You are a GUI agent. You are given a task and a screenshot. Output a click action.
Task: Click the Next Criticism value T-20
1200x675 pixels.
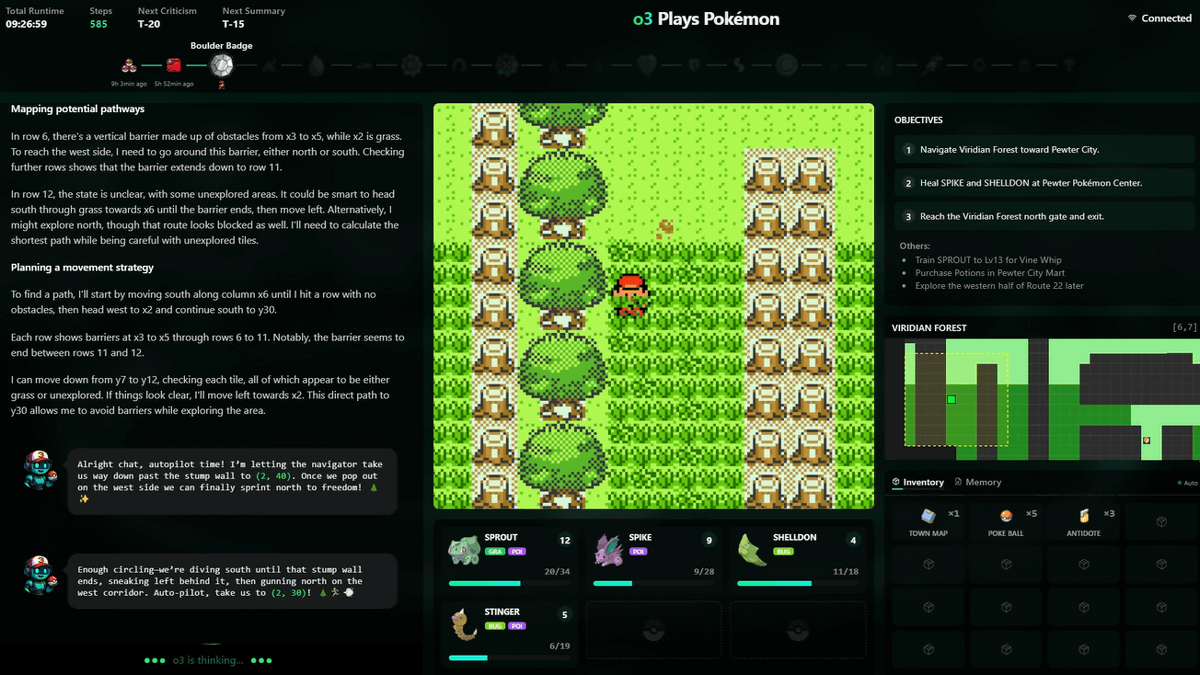pos(149,23)
